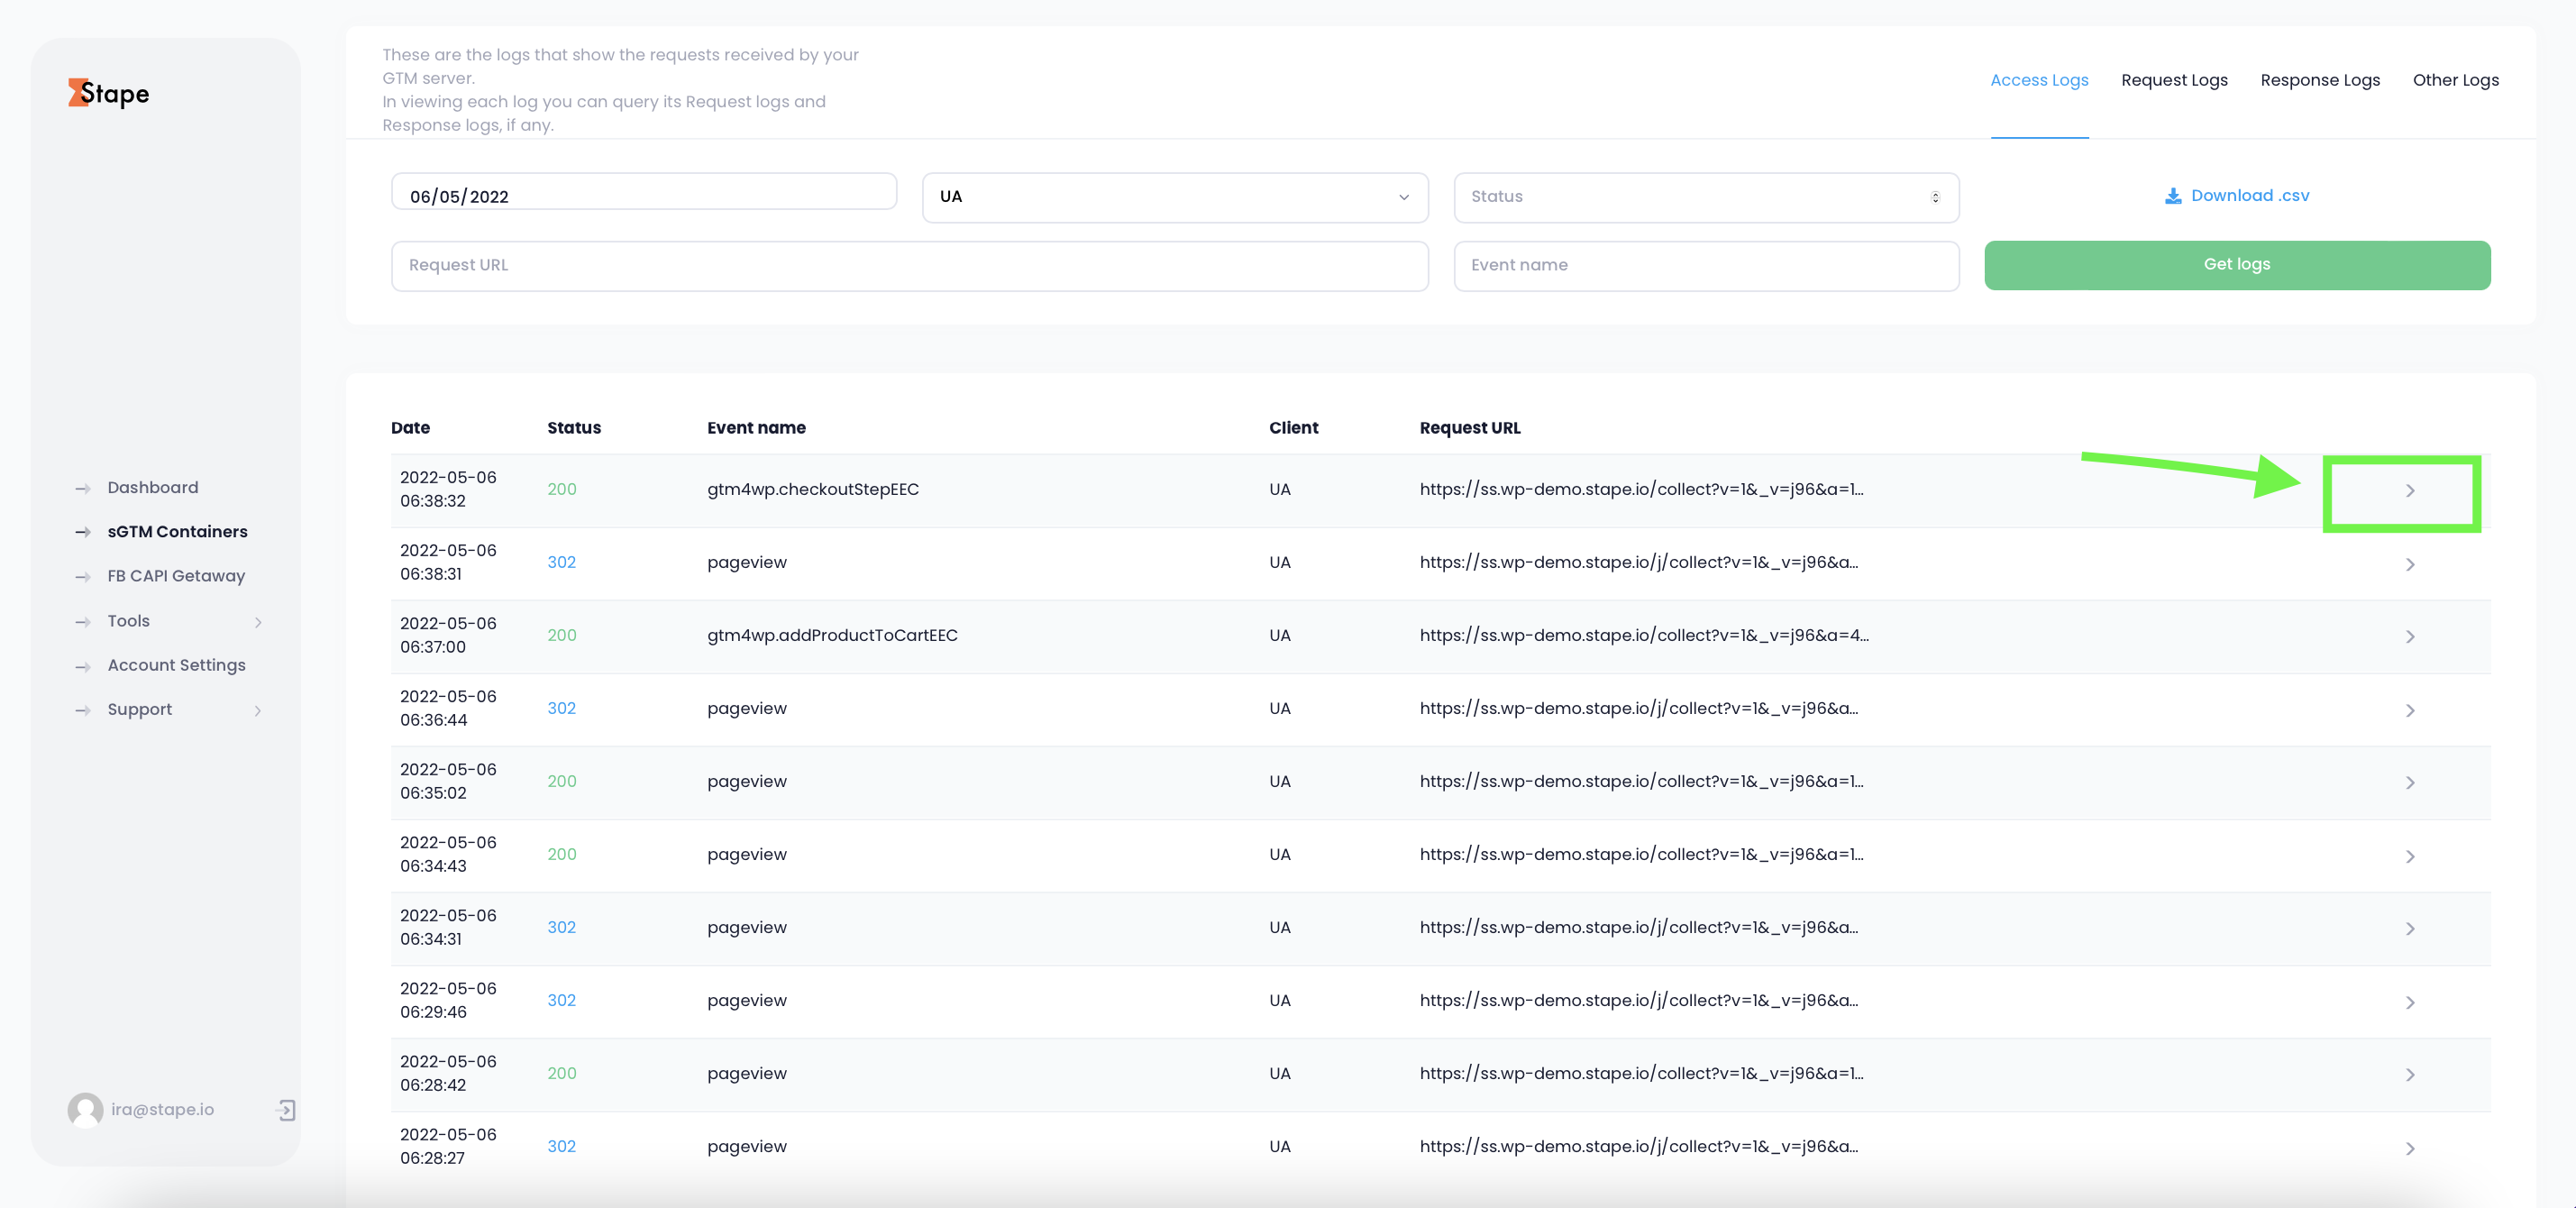Click the arrow icon beside Account Settings
The image size is (2576, 1208).
[83, 666]
